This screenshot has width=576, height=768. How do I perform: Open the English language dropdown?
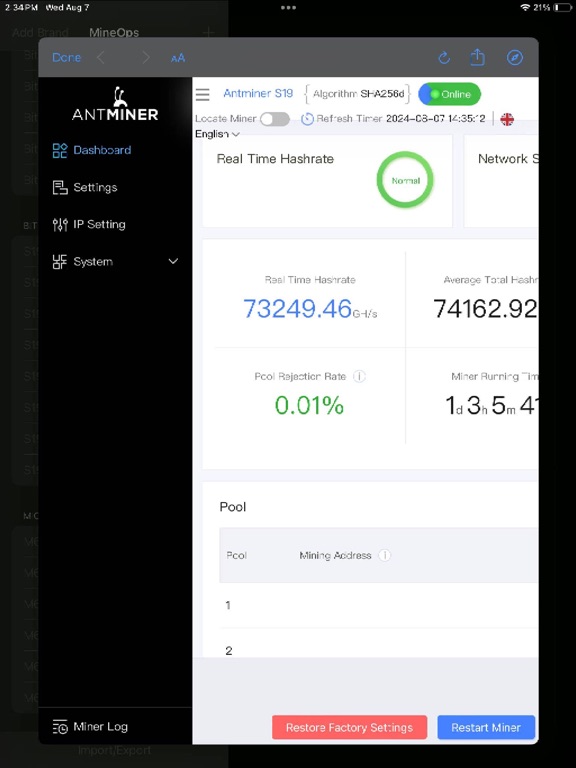pyautogui.click(x=217, y=134)
